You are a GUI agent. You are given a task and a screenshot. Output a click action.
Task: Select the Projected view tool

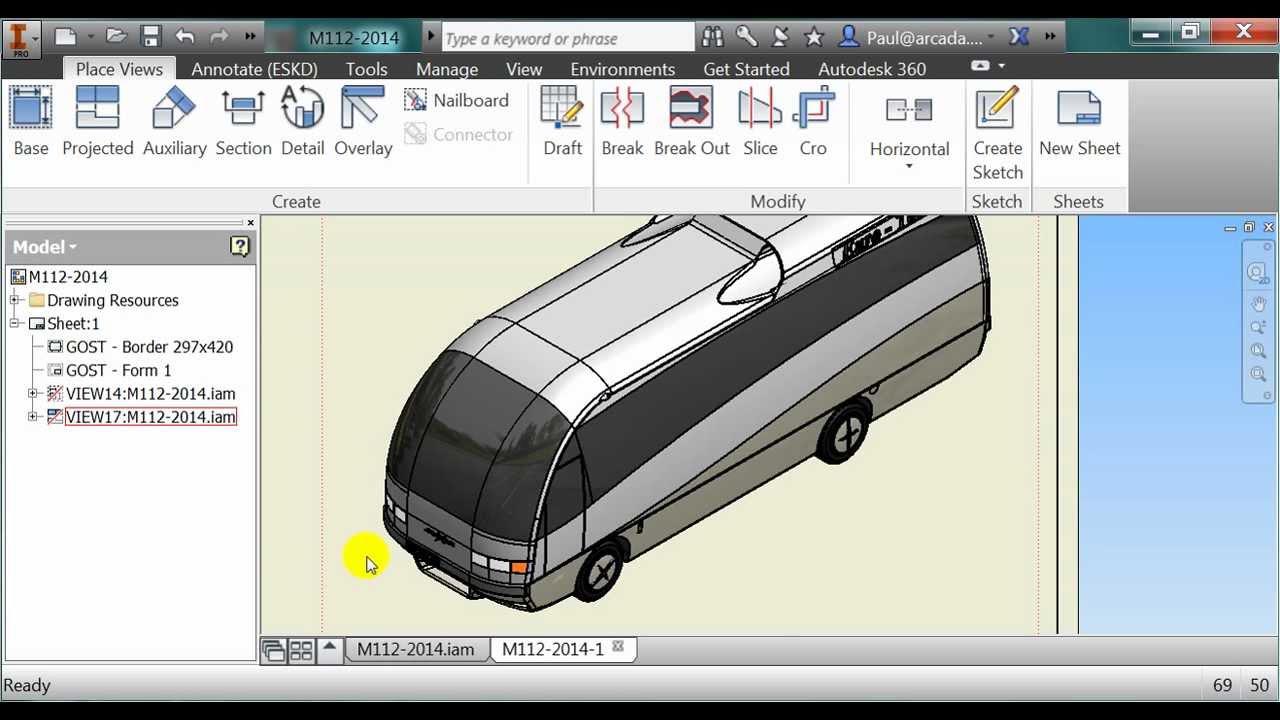(97, 121)
